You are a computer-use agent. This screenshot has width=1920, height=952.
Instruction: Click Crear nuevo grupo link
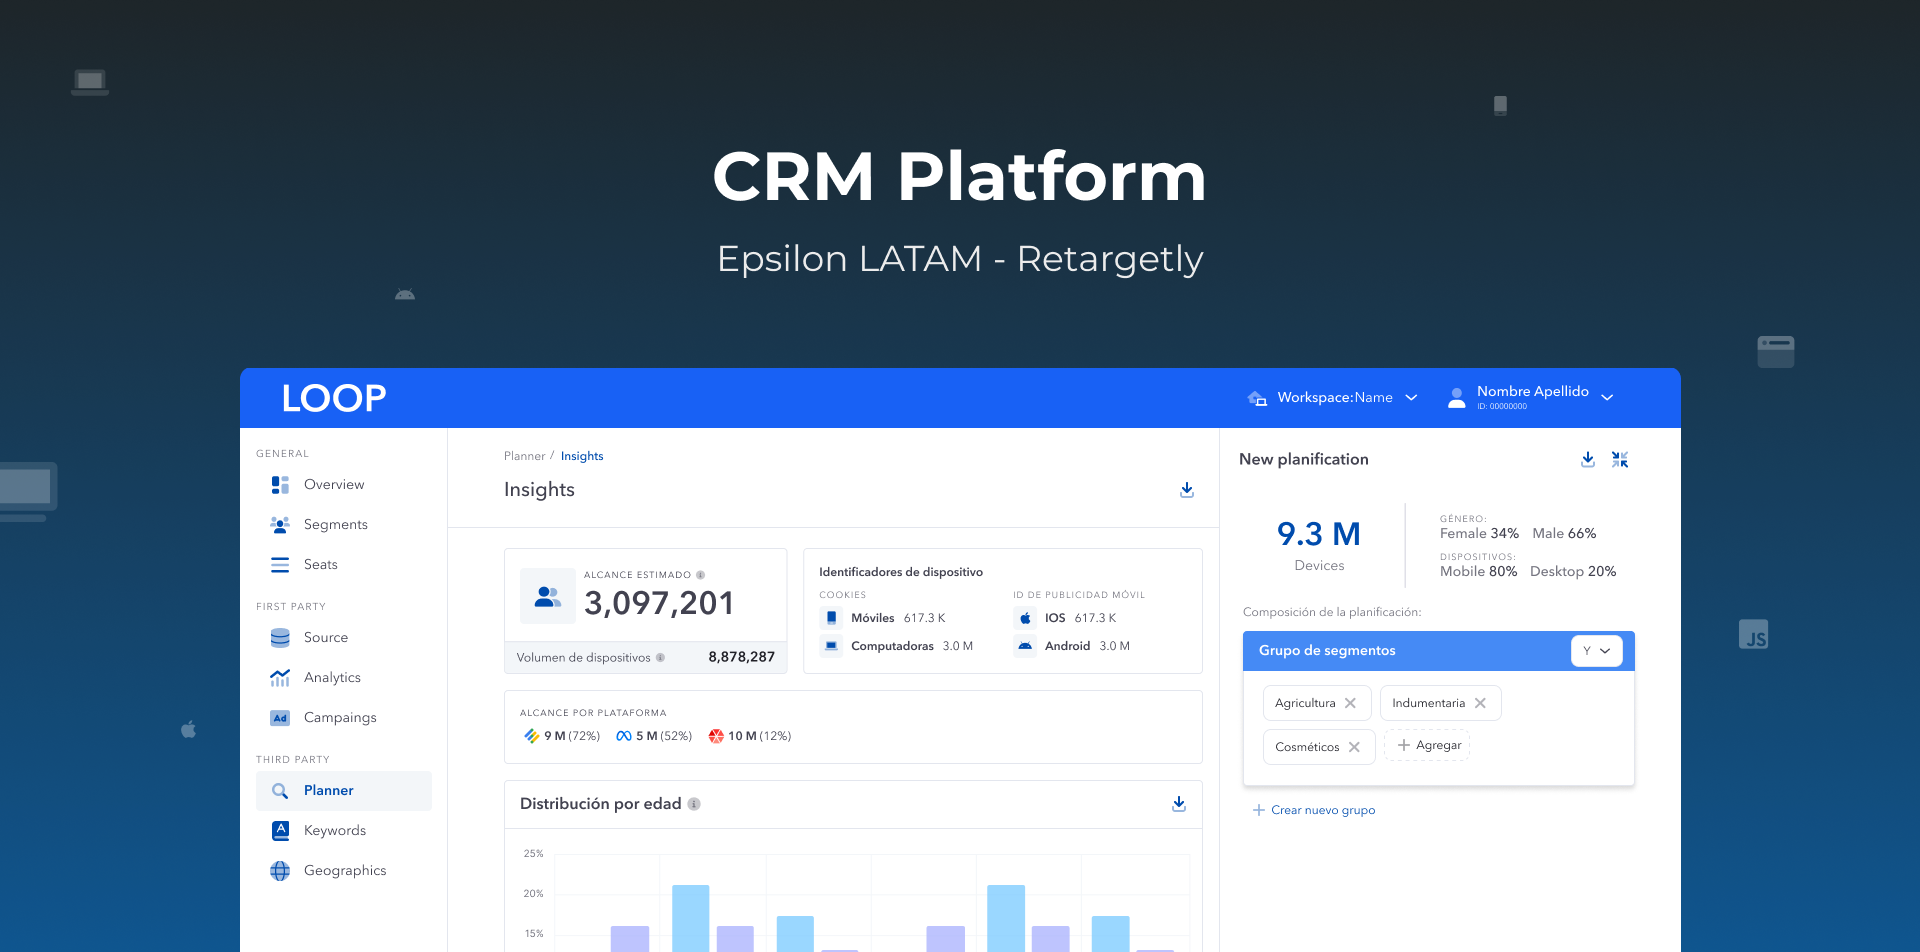pos(1314,810)
